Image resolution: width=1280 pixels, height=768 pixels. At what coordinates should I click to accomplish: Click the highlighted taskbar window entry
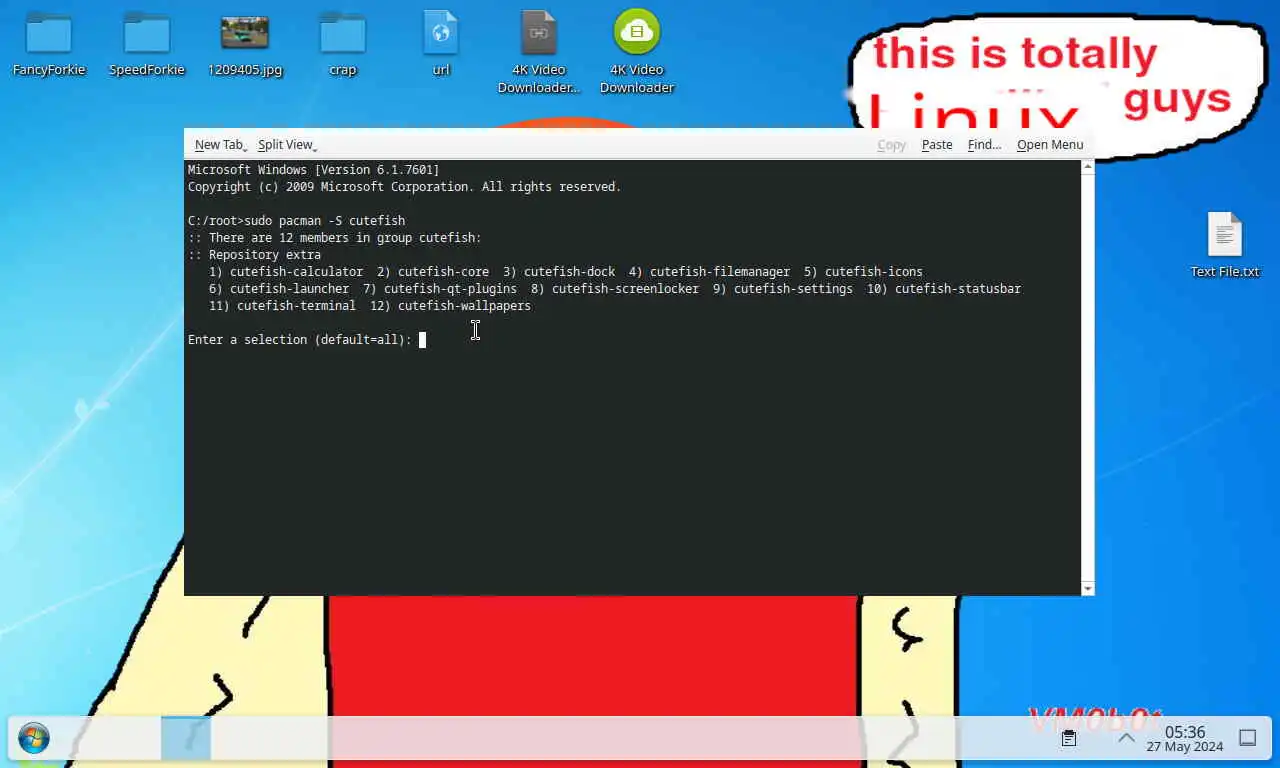click(186, 738)
